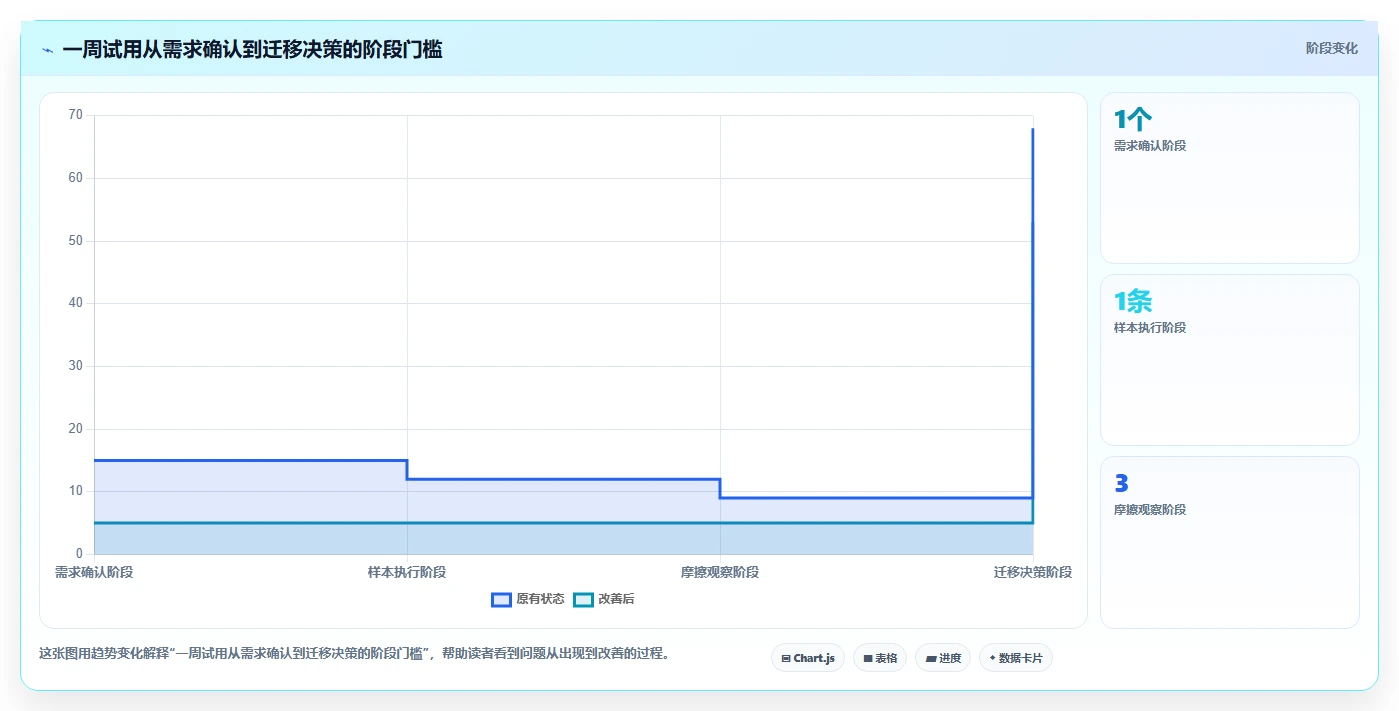
Task: Click the description sentence below the chart
Action: 354,654
